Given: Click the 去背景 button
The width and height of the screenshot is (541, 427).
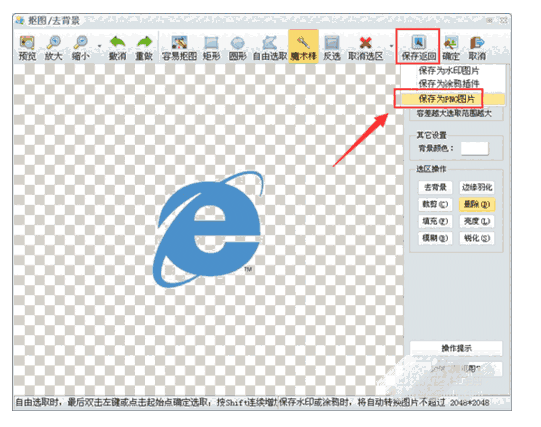Looking at the screenshot, I should click(435, 187).
